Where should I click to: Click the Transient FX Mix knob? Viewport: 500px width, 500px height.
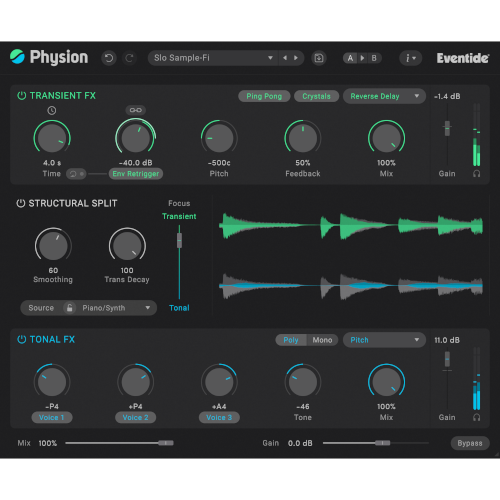pyautogui.click(x=386, y=138)
